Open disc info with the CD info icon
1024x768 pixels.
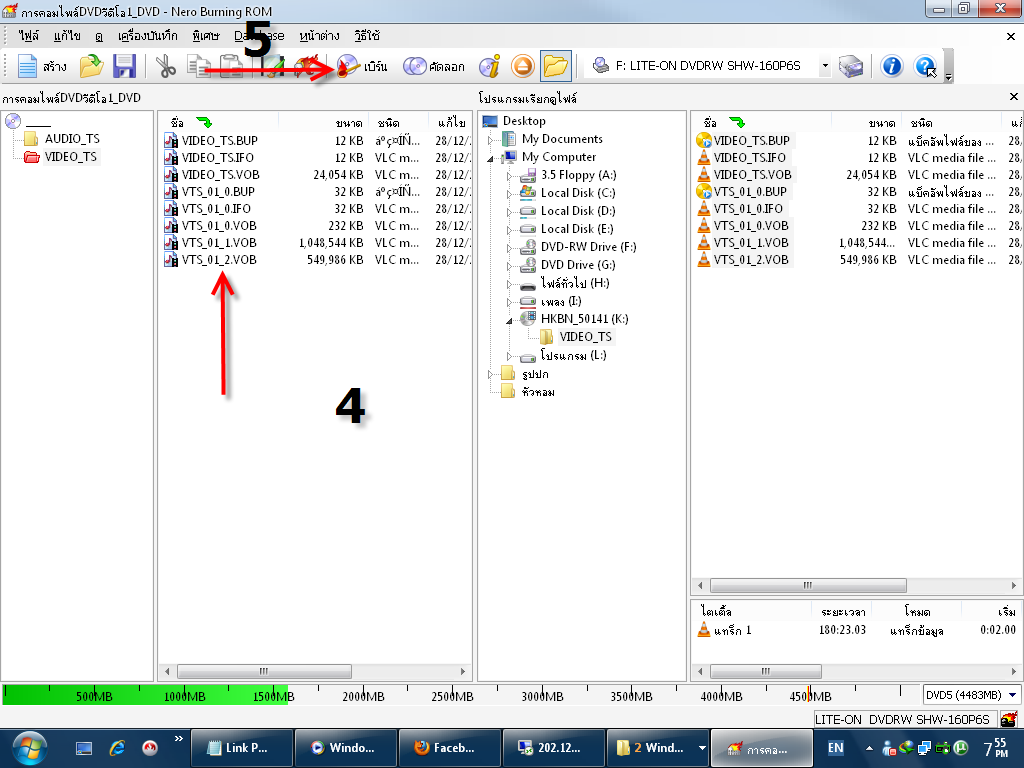pos(490,66)
